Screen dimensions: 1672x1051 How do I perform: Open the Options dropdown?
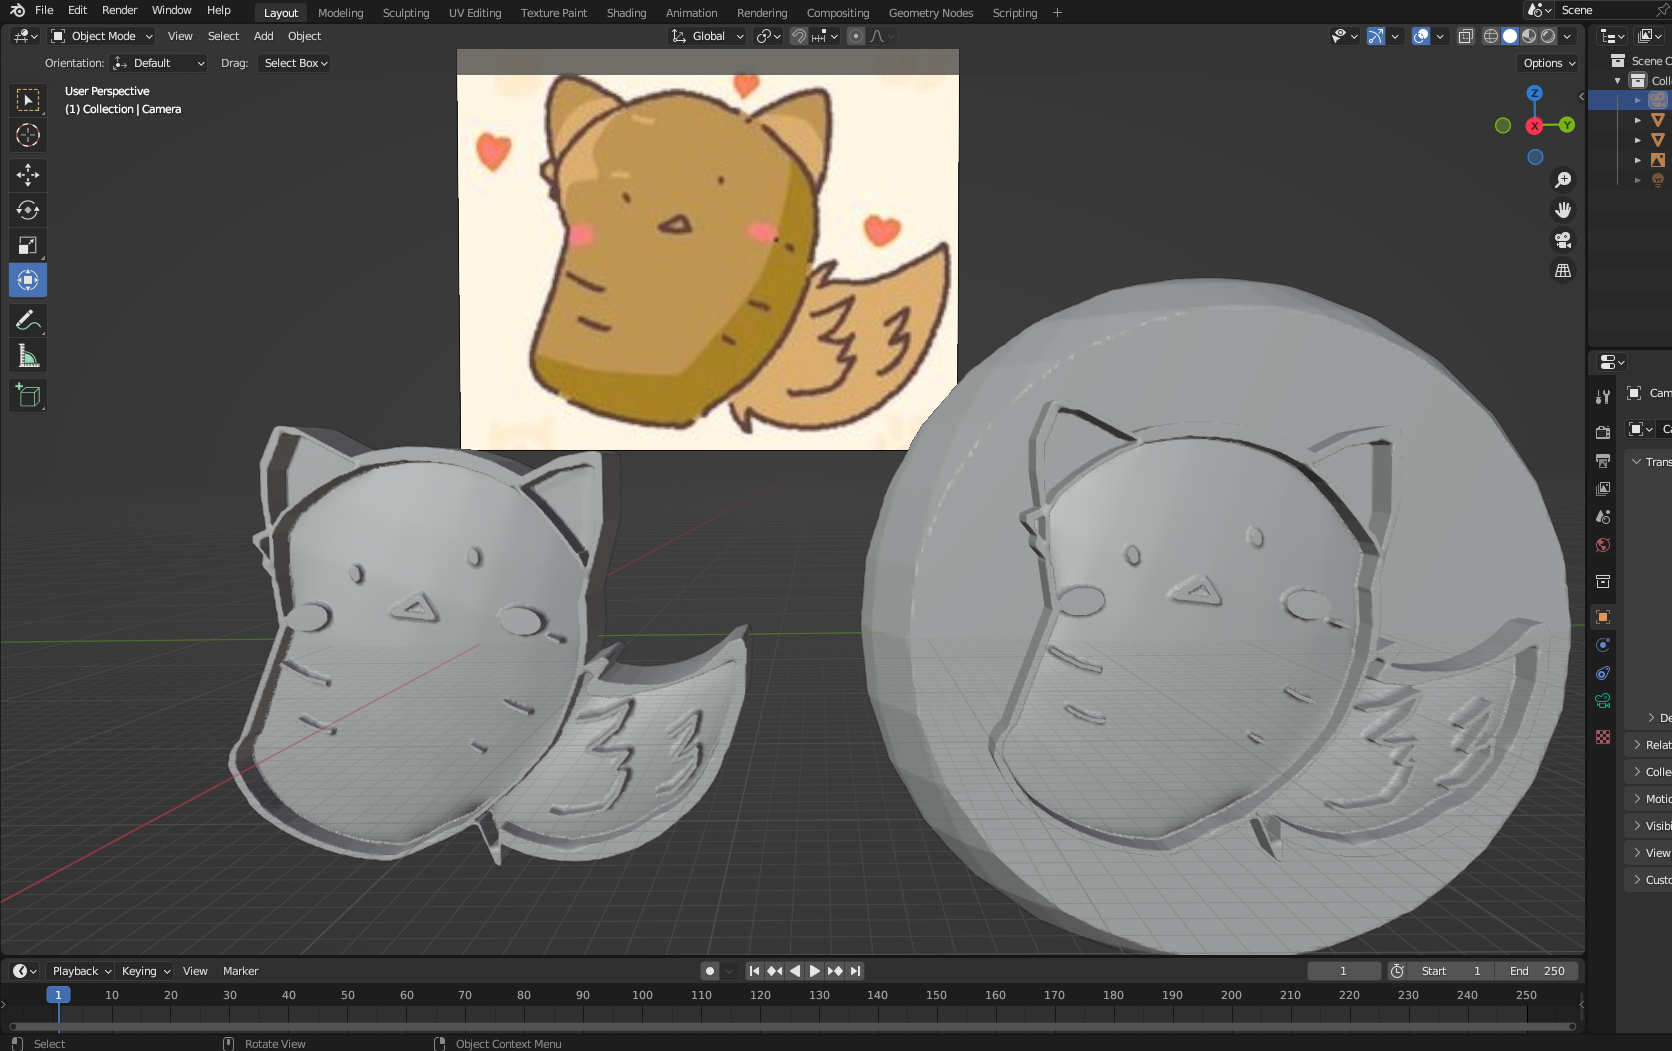[1549, 63]
